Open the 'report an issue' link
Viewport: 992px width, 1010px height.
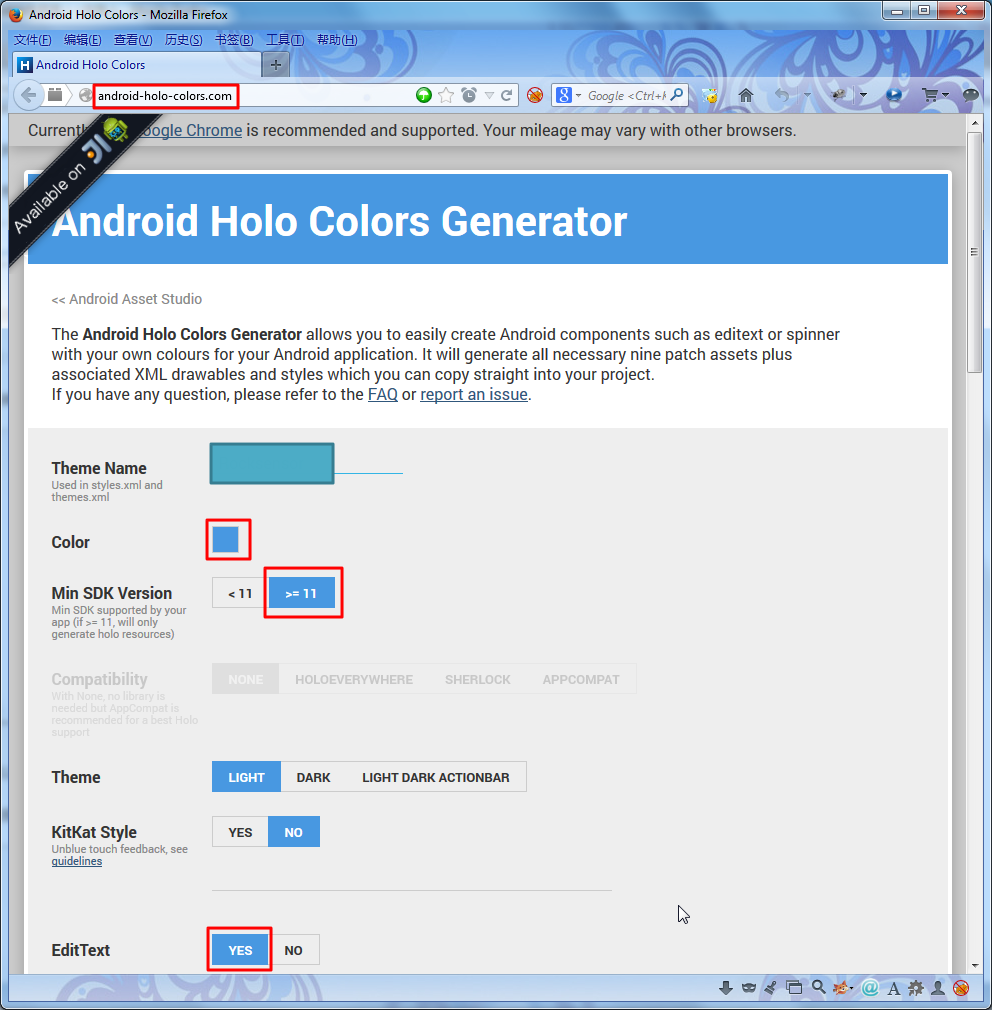click(474, 394)
